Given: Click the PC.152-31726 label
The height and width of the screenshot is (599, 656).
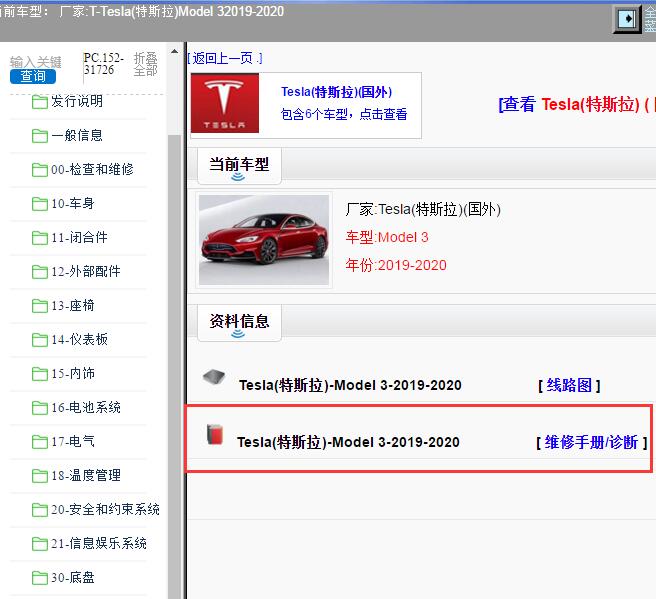Looking at the screenshot, I should tap(104, 64).
